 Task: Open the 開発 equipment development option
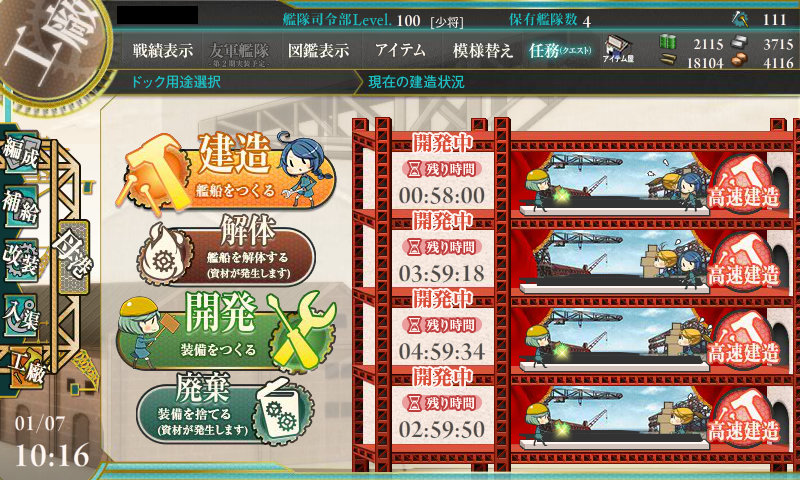pos(227,331)
